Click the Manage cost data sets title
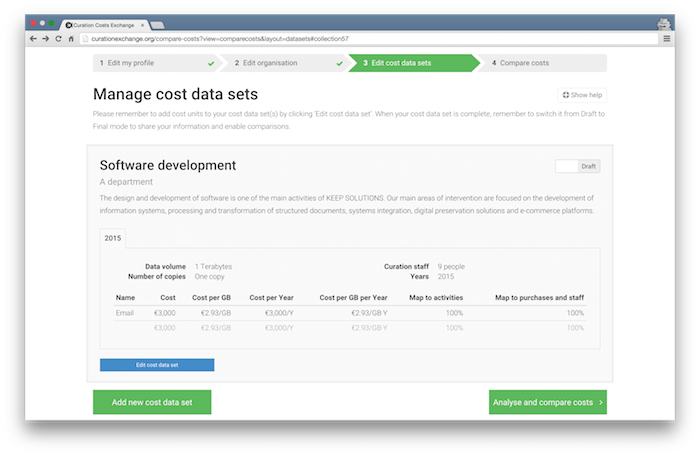 point(175,94)
